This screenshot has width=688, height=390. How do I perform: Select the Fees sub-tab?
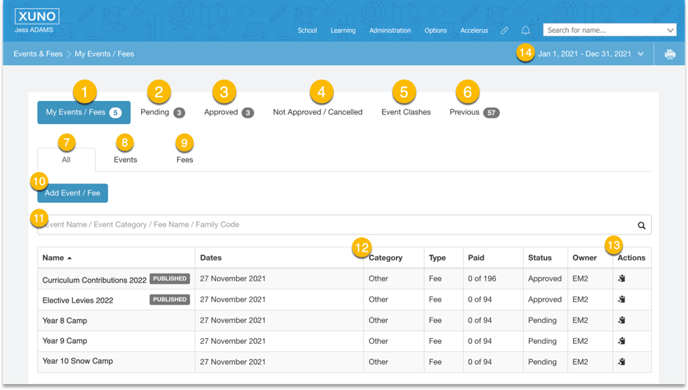point(185,160)
